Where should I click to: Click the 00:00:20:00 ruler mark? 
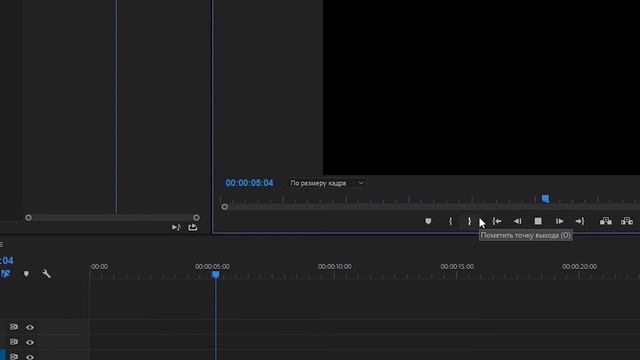[x=580, y=267]
